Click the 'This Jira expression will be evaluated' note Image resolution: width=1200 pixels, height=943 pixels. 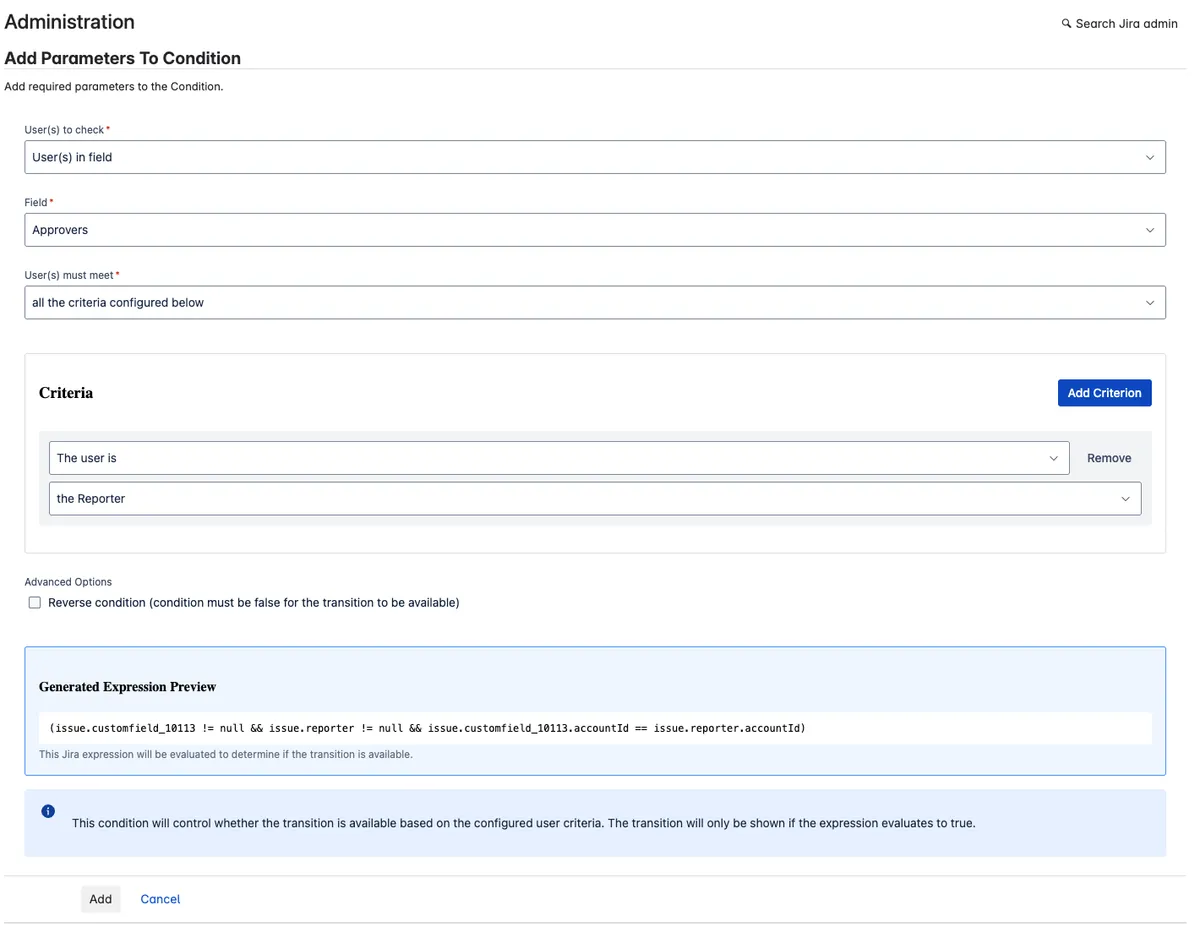(226, 754)
